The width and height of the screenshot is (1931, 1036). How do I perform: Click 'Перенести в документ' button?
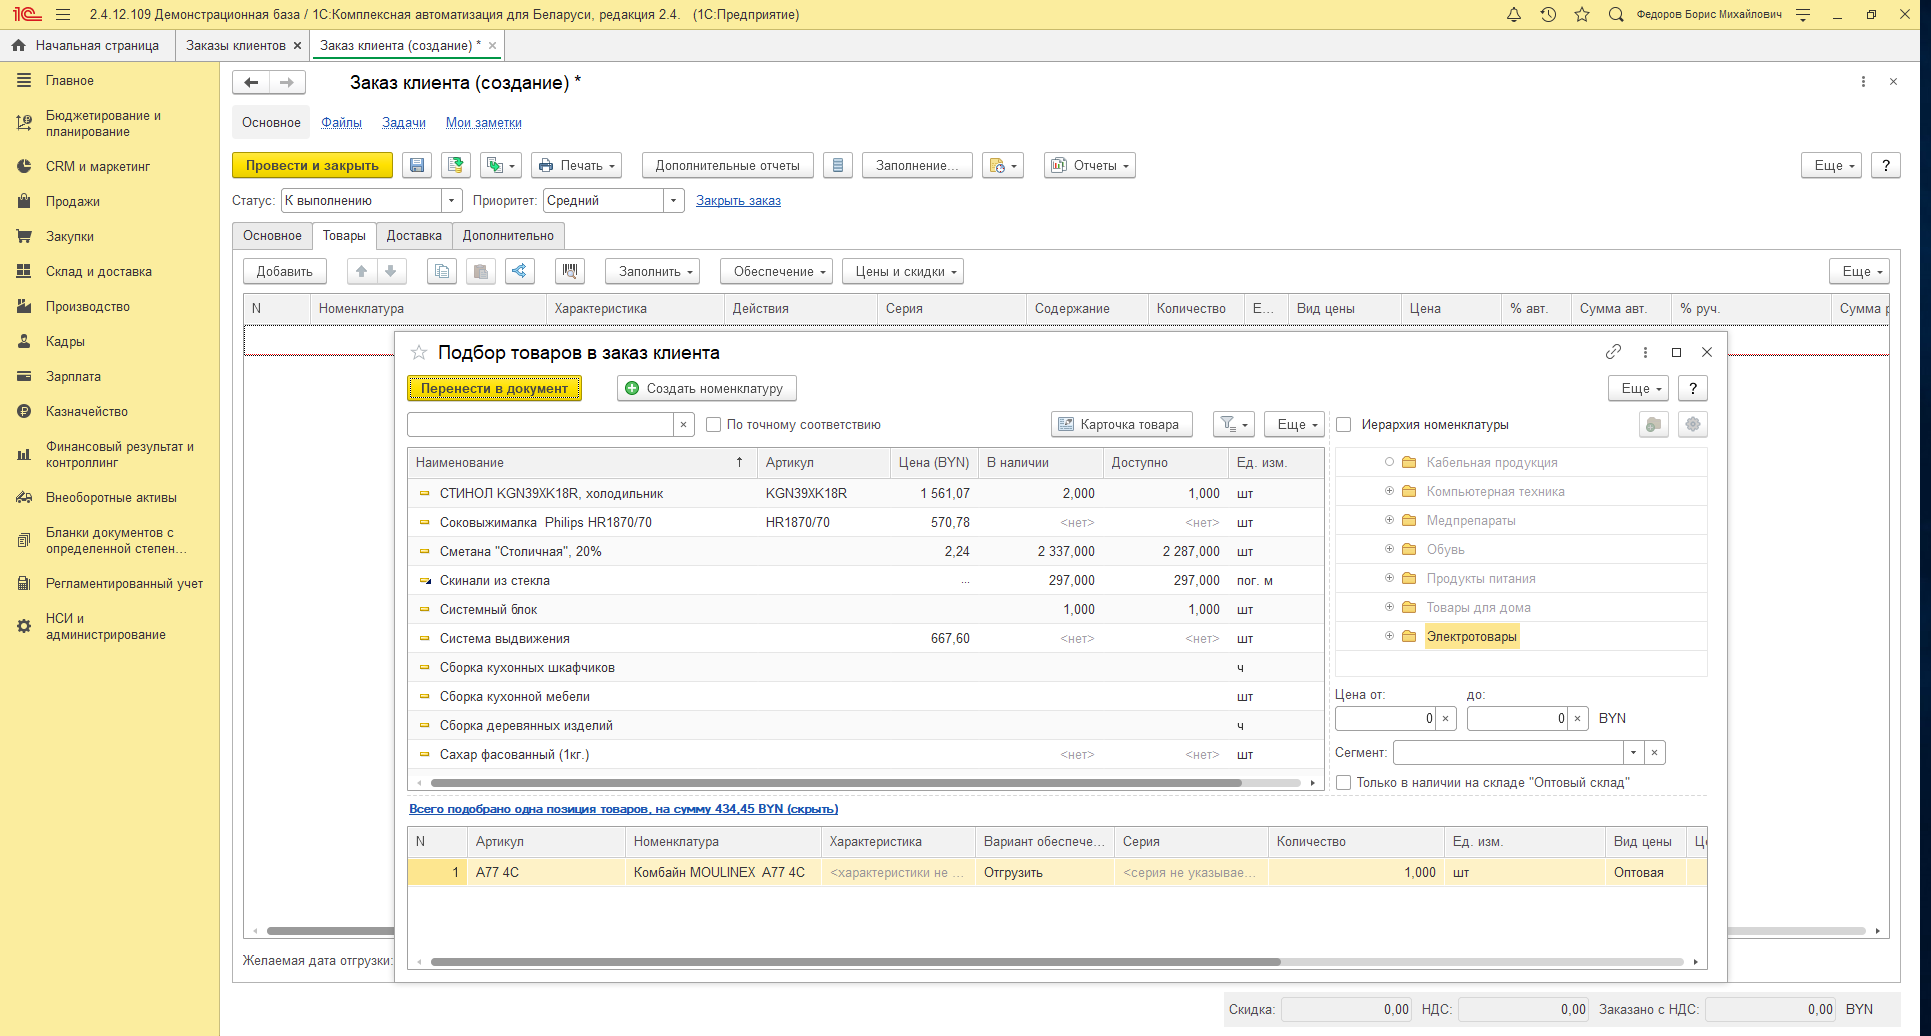tap(494, 389)
